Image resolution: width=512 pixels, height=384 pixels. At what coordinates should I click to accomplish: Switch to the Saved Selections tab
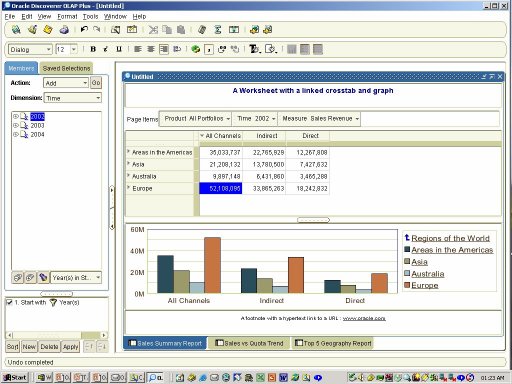click(x=66, y=68)
